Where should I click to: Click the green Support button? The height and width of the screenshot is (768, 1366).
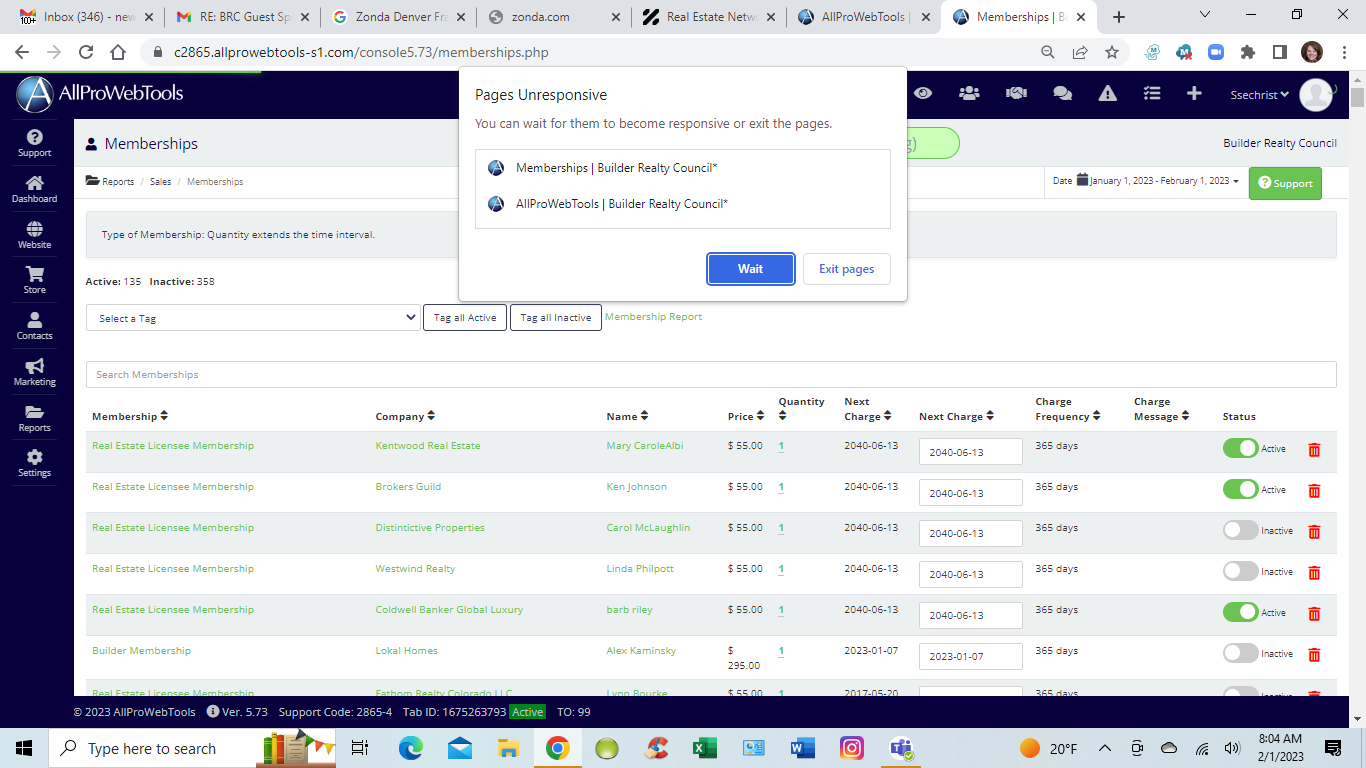[1285, 183]
